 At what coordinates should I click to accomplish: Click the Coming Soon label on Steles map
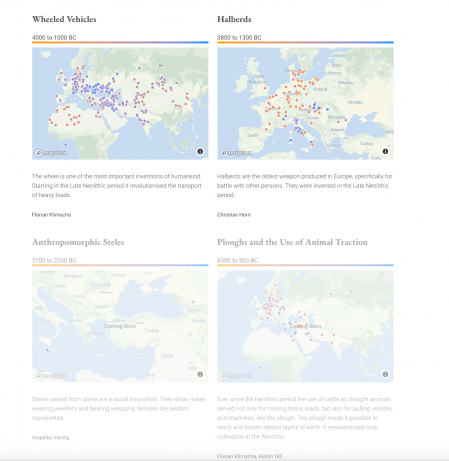point(120,326)
